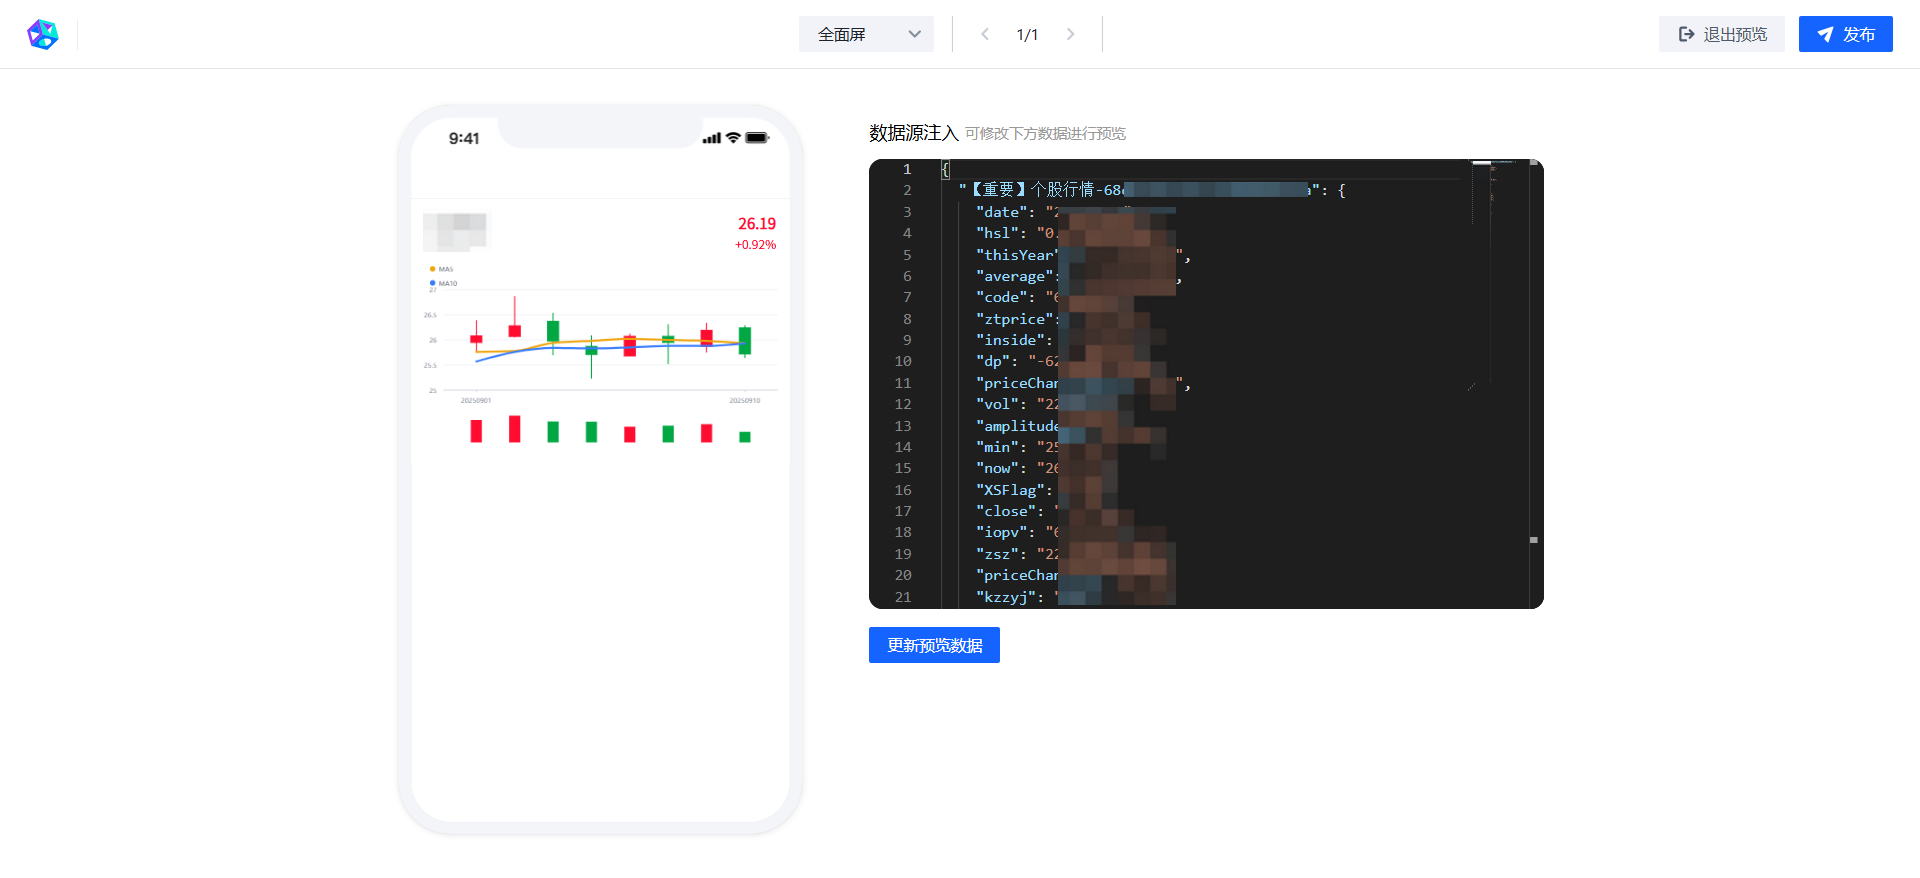Click the "min" key in editor
1920x878 pixels.
[998, 447]
